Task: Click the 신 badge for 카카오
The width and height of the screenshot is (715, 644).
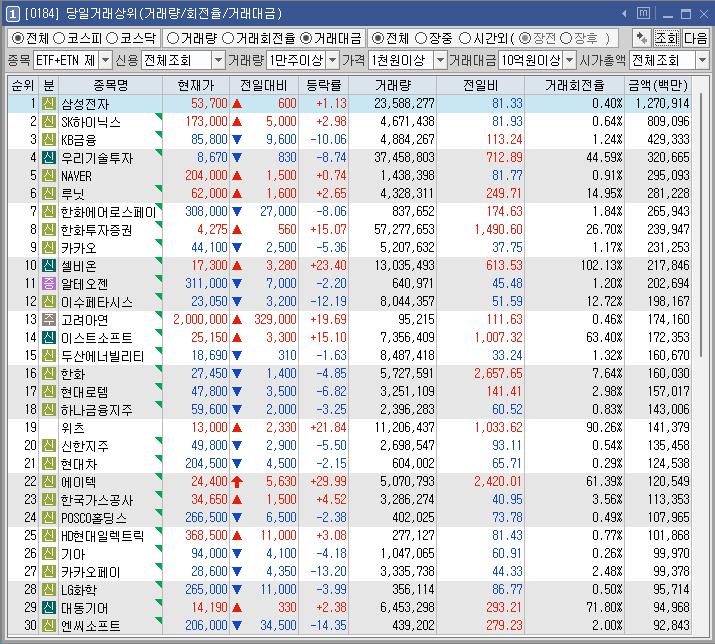Action: (49, 247)
